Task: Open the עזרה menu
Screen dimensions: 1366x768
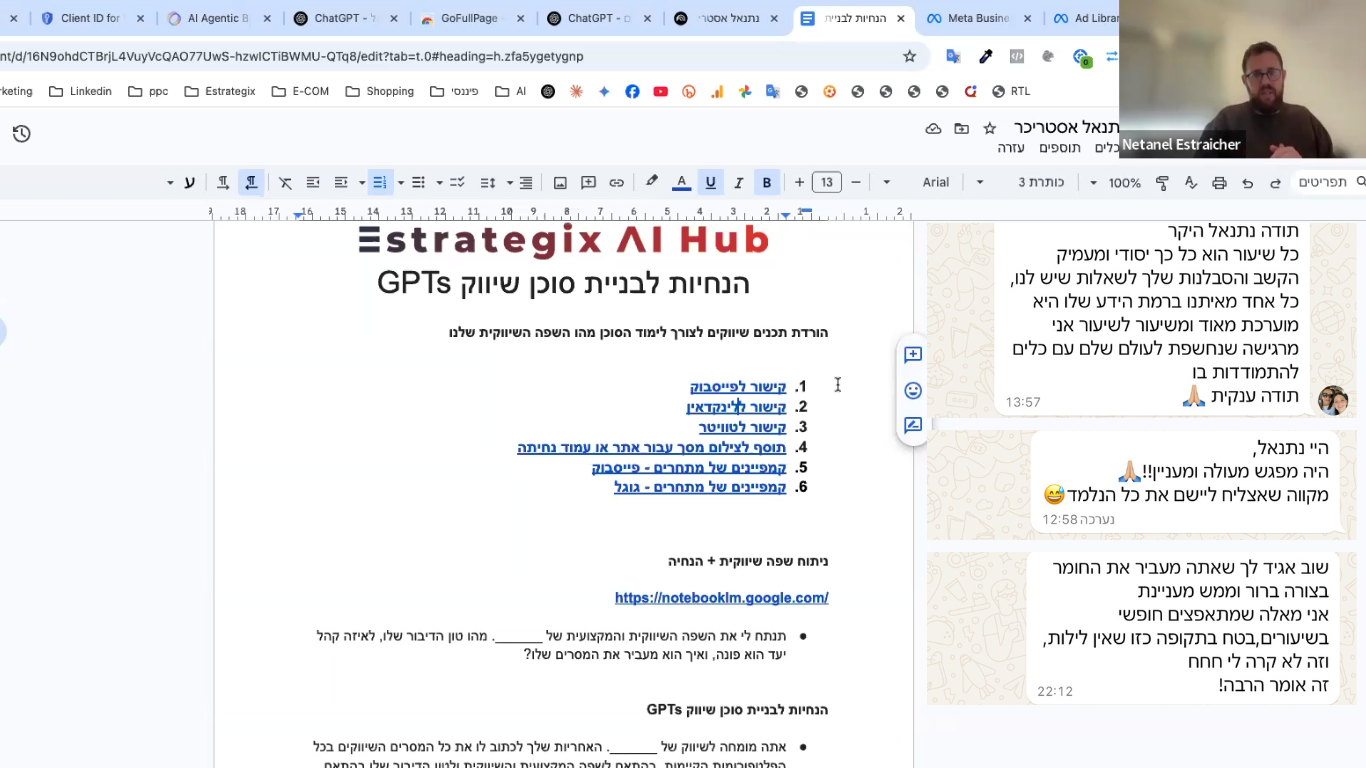Action: point(1011,148)
